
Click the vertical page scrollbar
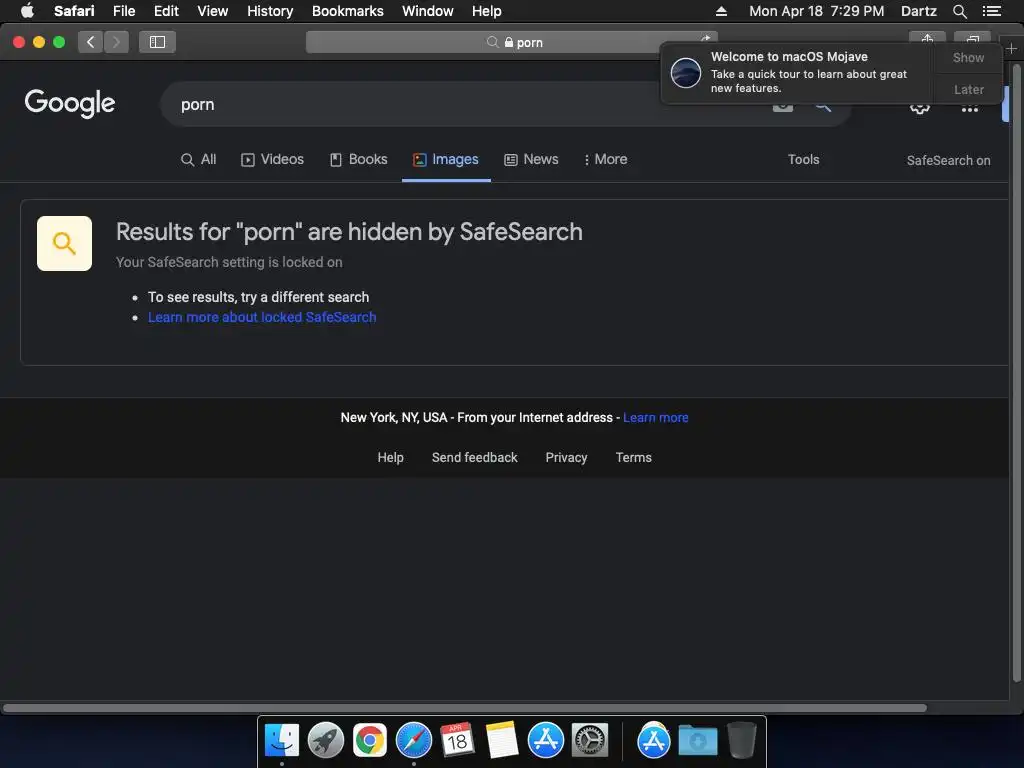1016,372
